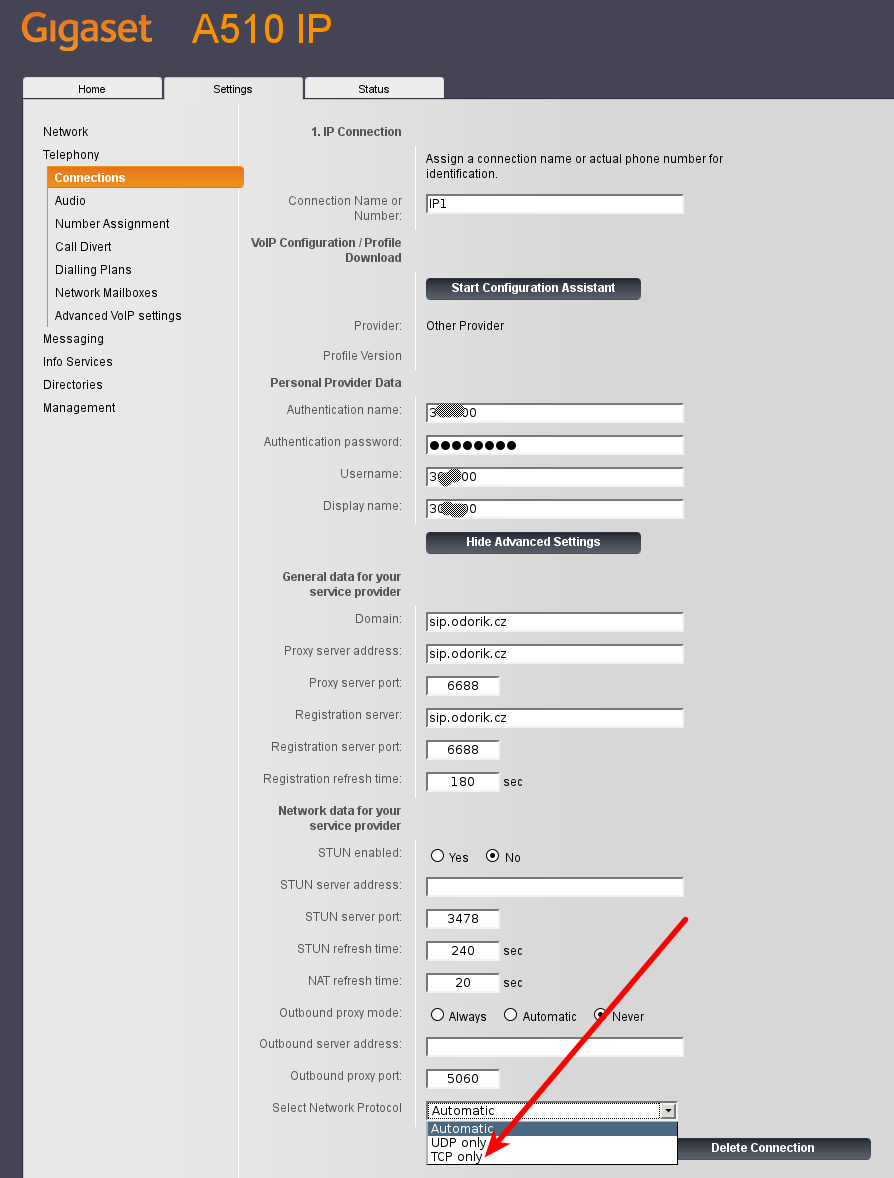The width and height of the screenshot is (894, 1178).
Task: Go to Number Assignment page
Action: [112, 224]
